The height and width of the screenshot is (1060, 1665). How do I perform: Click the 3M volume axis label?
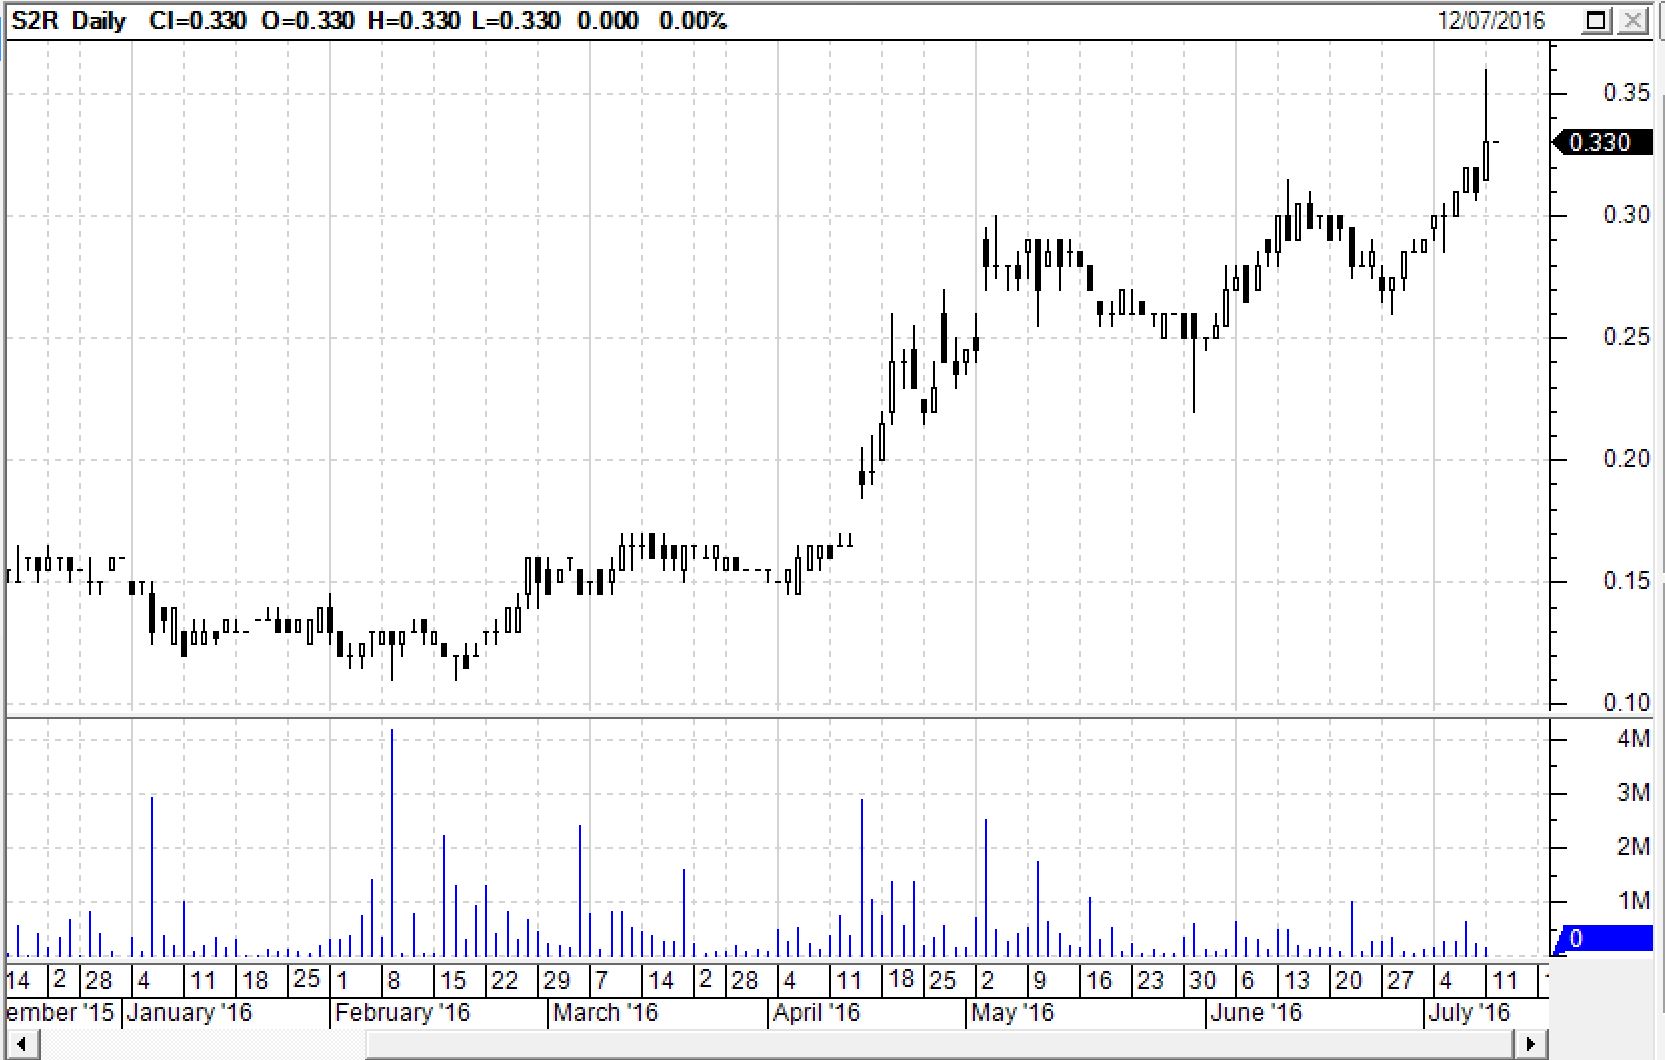coord(1633,793)
